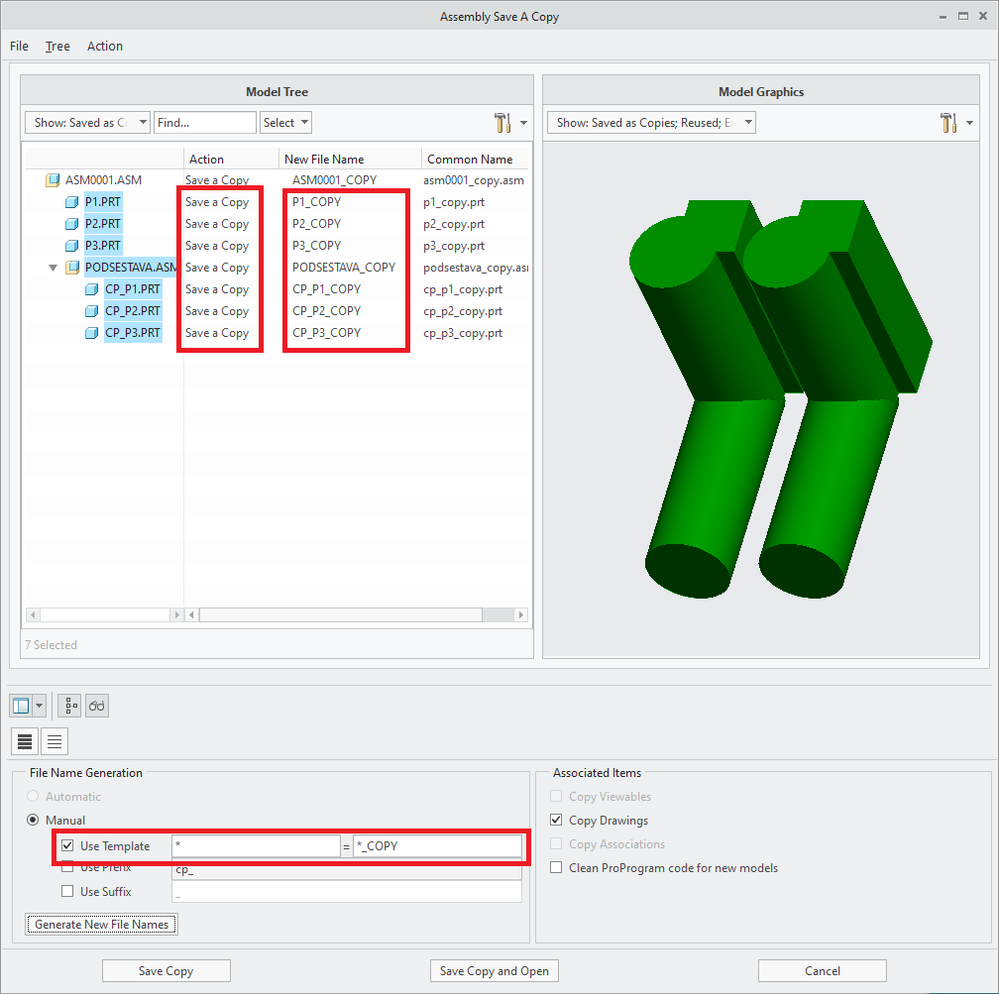Open Model Tree Show filter dropdown

click(88, 123)
